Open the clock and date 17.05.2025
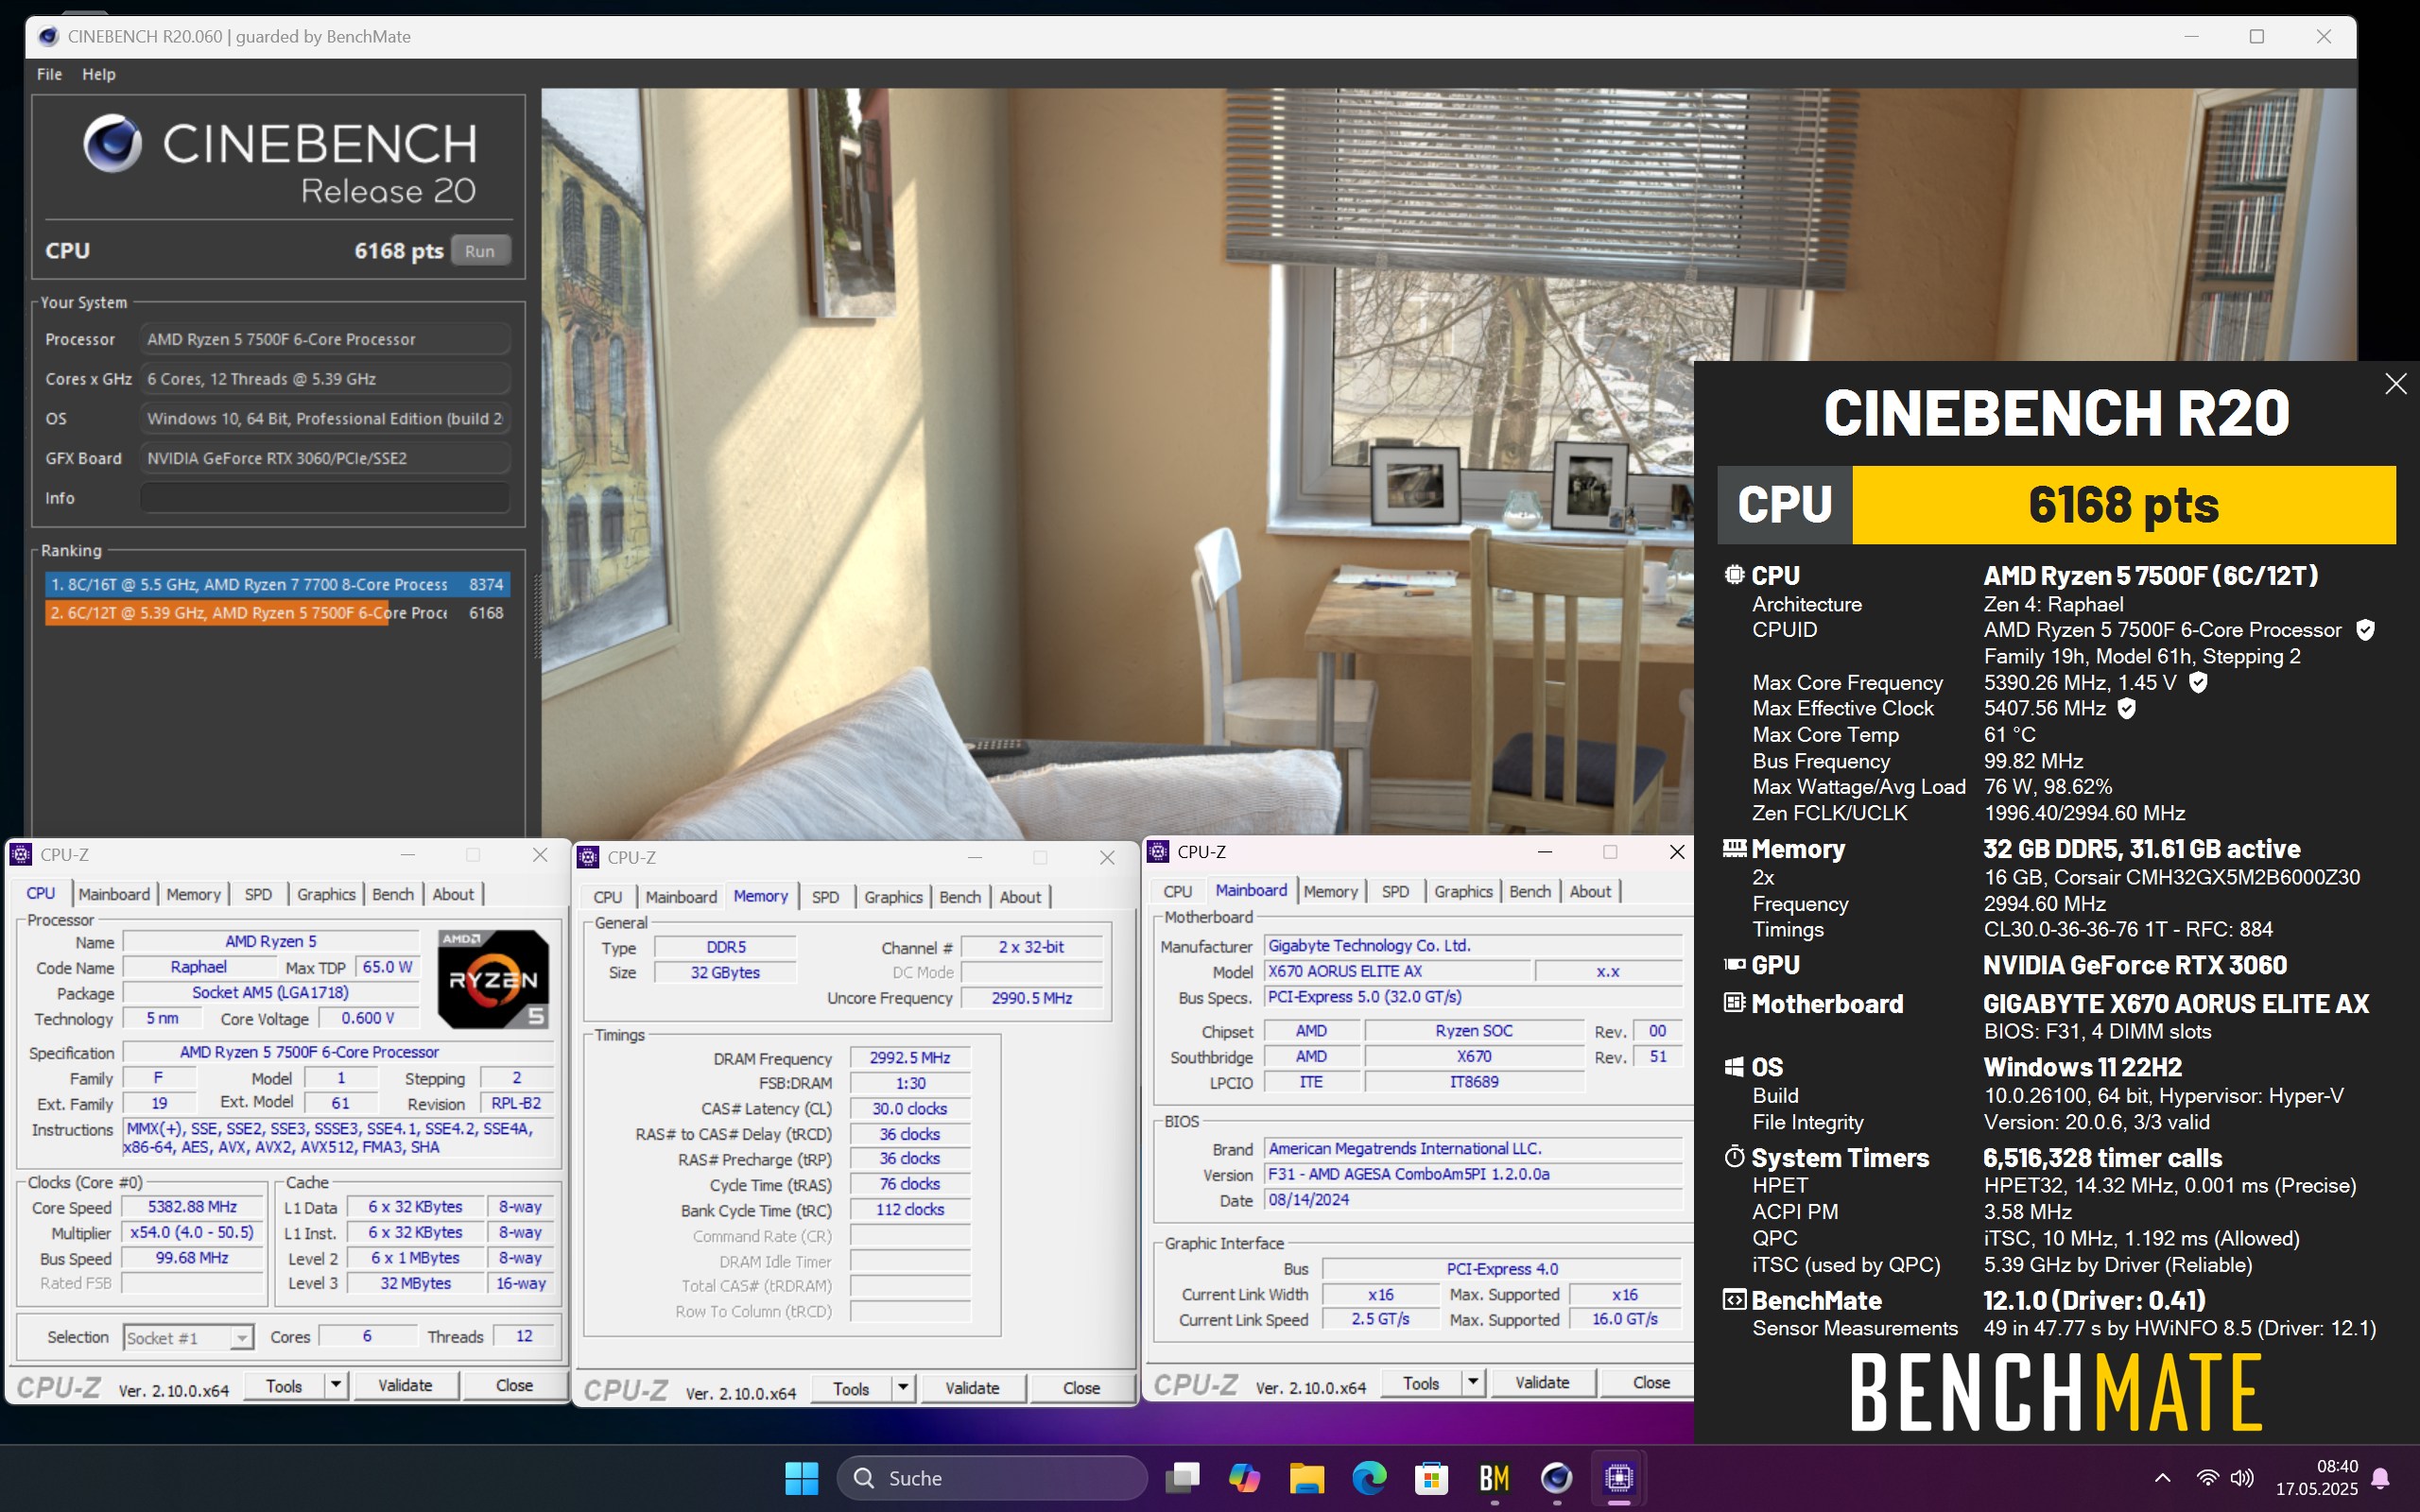This screenshot has width=2420, height=1512. [2317, 1477]
